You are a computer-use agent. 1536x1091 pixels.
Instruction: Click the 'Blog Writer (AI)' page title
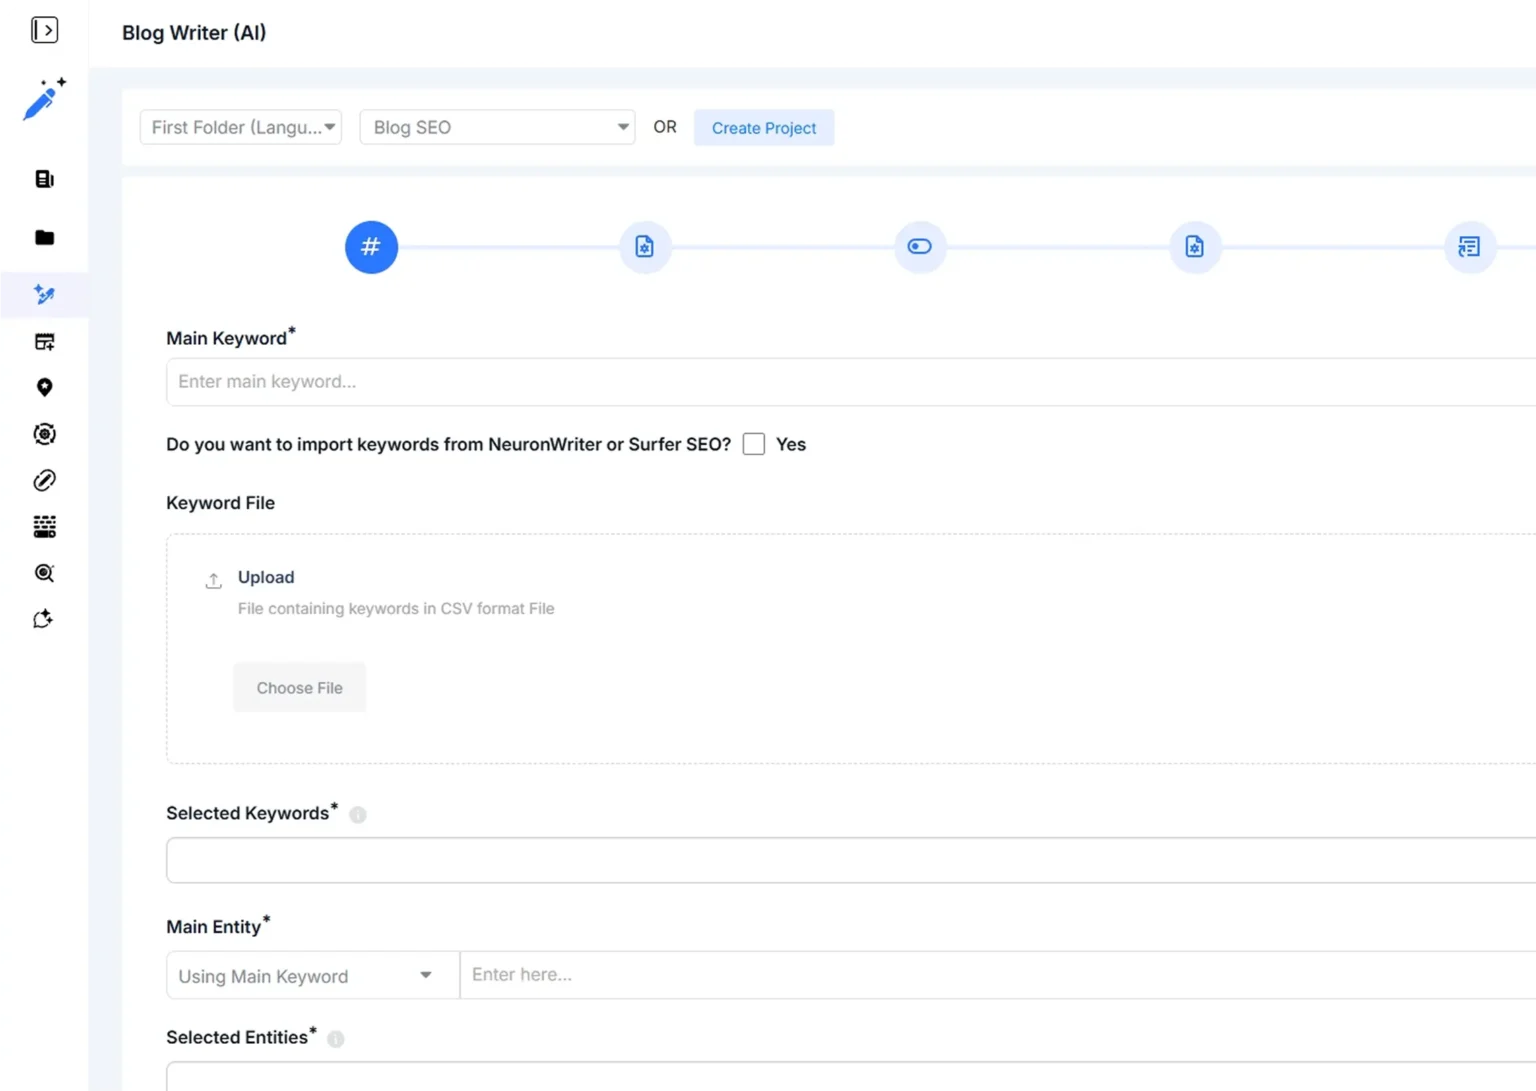(x=194, y=33)
